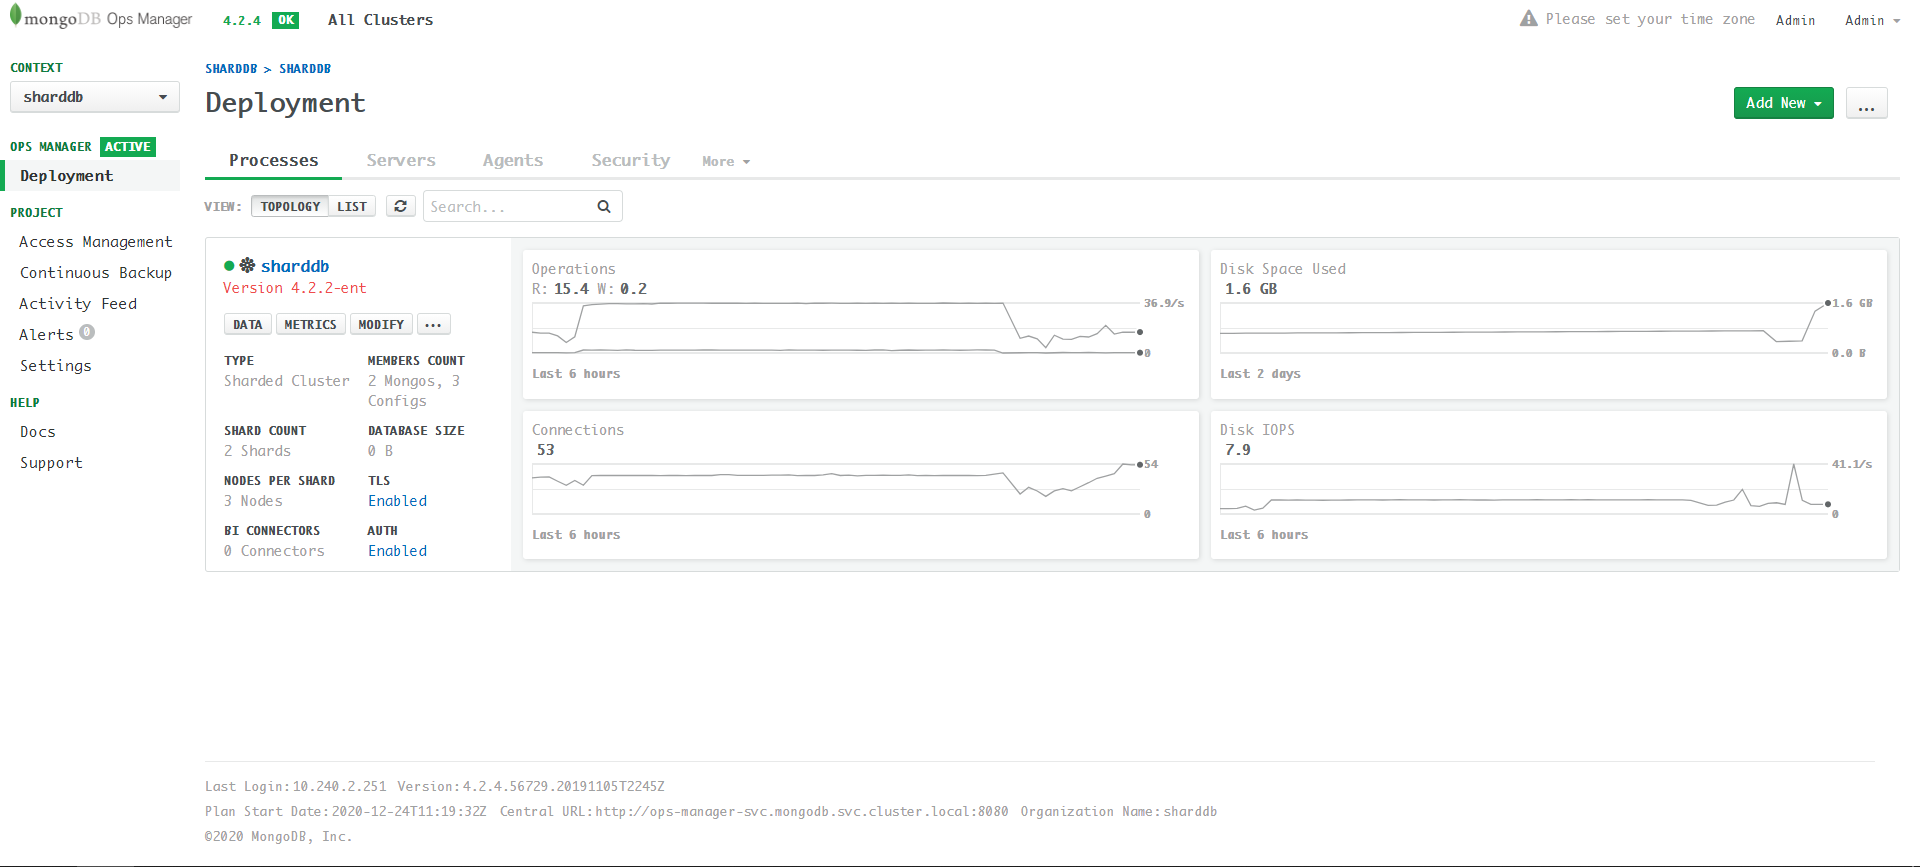
Task: Click TLS Enabled link
Action: [397, 501]
